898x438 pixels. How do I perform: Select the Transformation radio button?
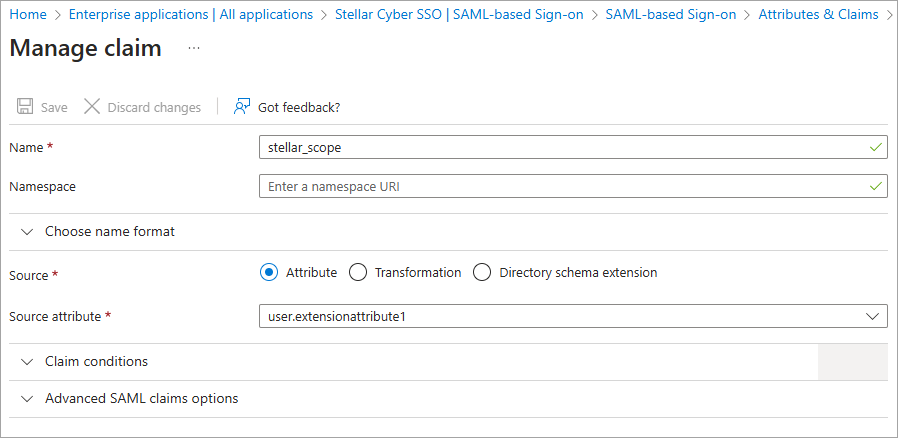357,272
